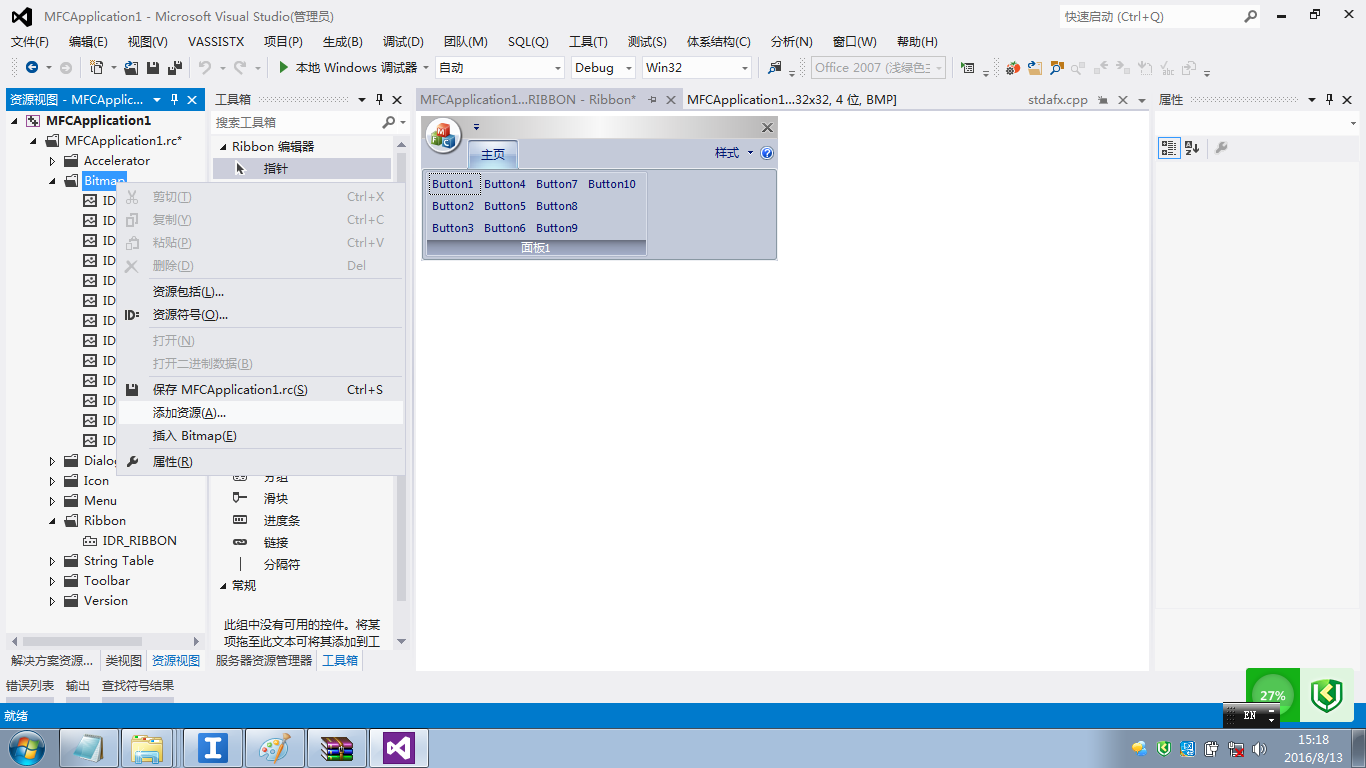Select the 主页 ribbon category tab
Image resolution: width=1366 pixels, height=768 pixels.
[493, 154]
